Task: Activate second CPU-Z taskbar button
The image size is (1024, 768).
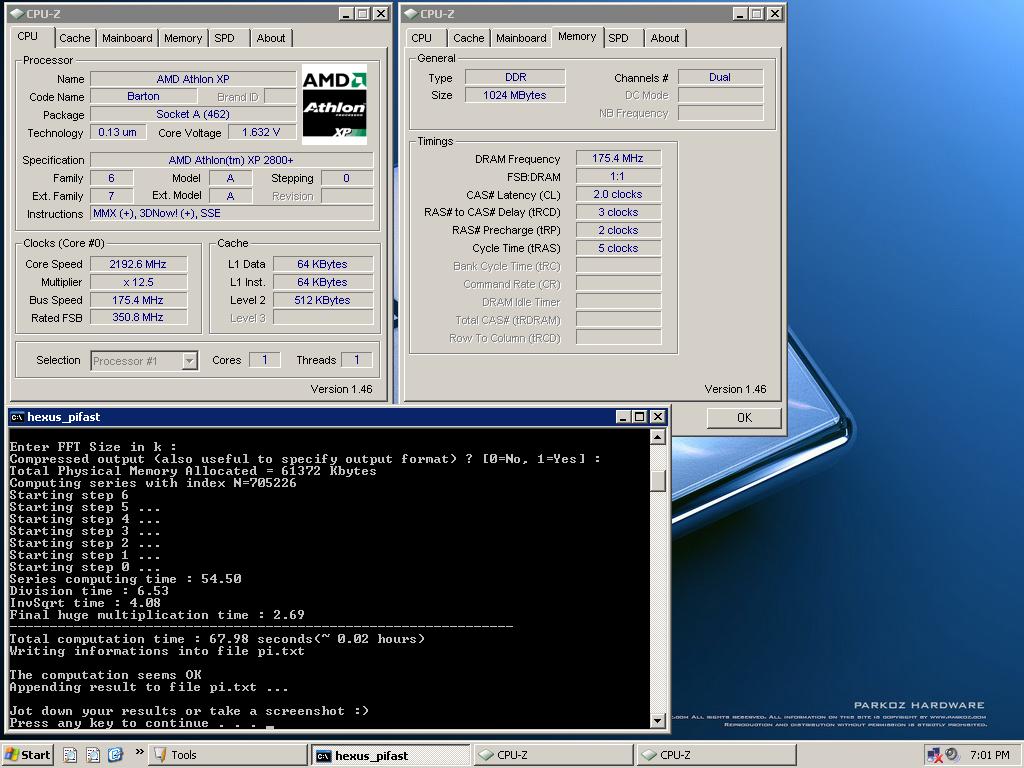Action: (x=716, y=755)
